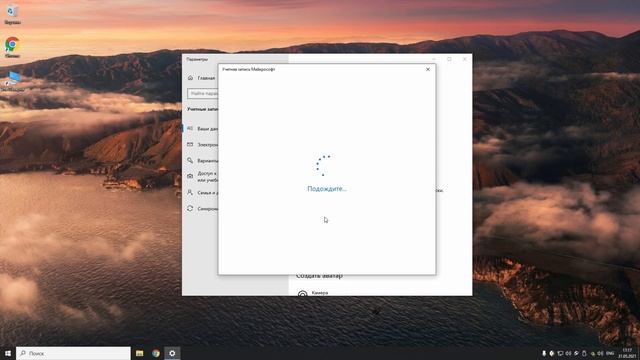
Task: Click the ENG language indicator in tray
Action: point(610,353)
